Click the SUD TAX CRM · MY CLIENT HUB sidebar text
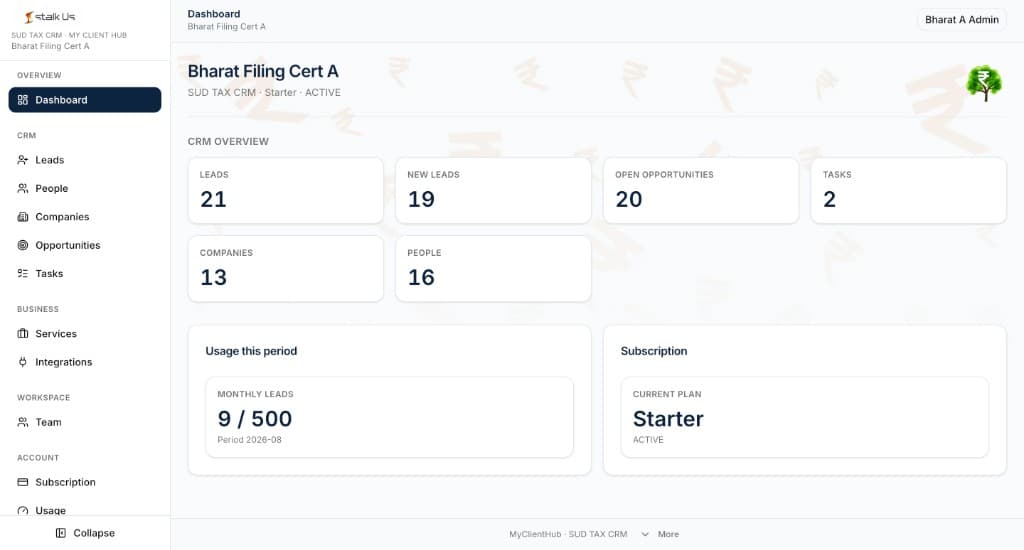 69,35
